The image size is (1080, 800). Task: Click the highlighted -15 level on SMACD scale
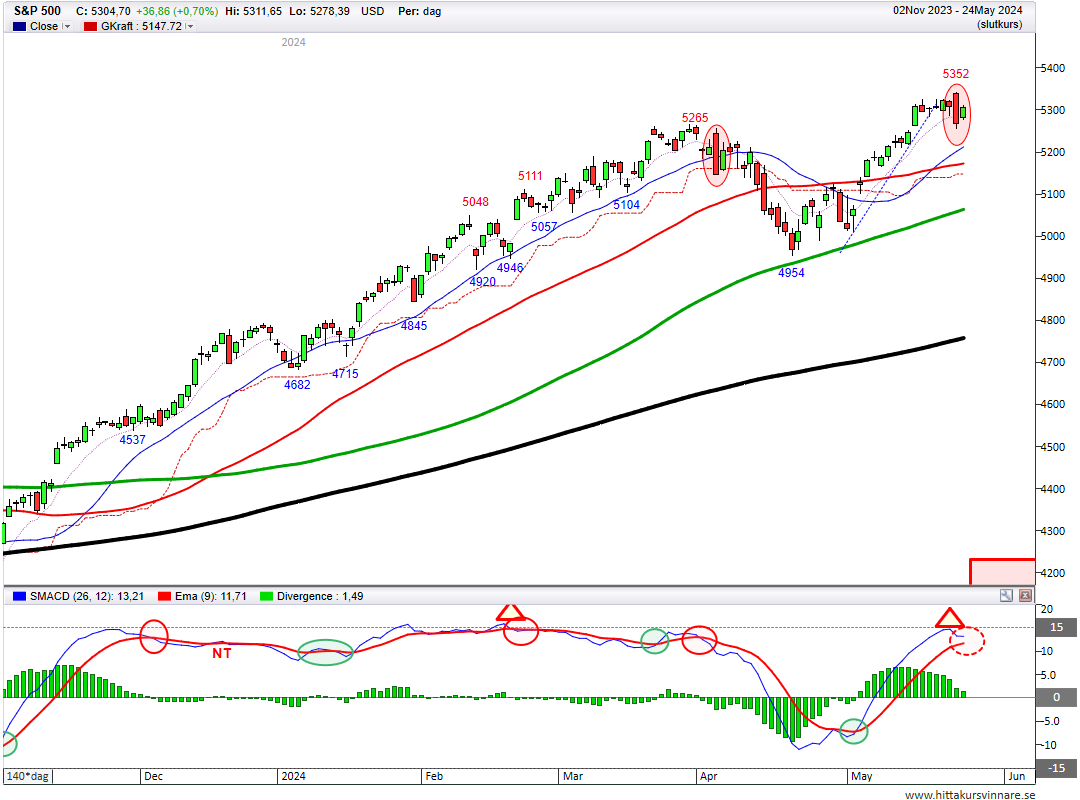[x=1056, y=768]
